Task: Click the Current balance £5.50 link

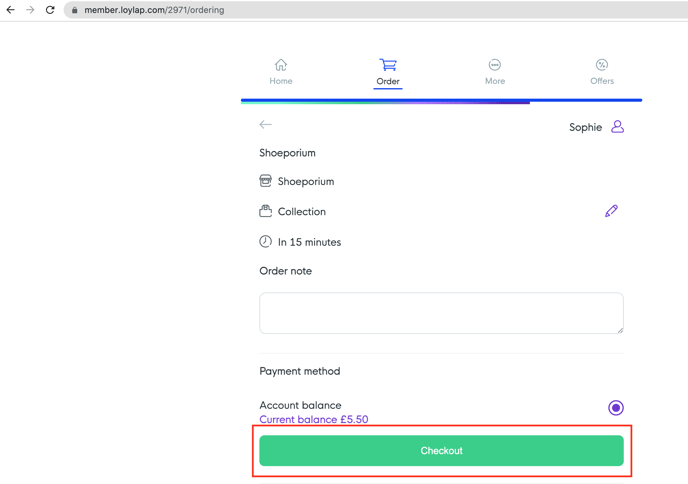Action: [x=314, y=420]
